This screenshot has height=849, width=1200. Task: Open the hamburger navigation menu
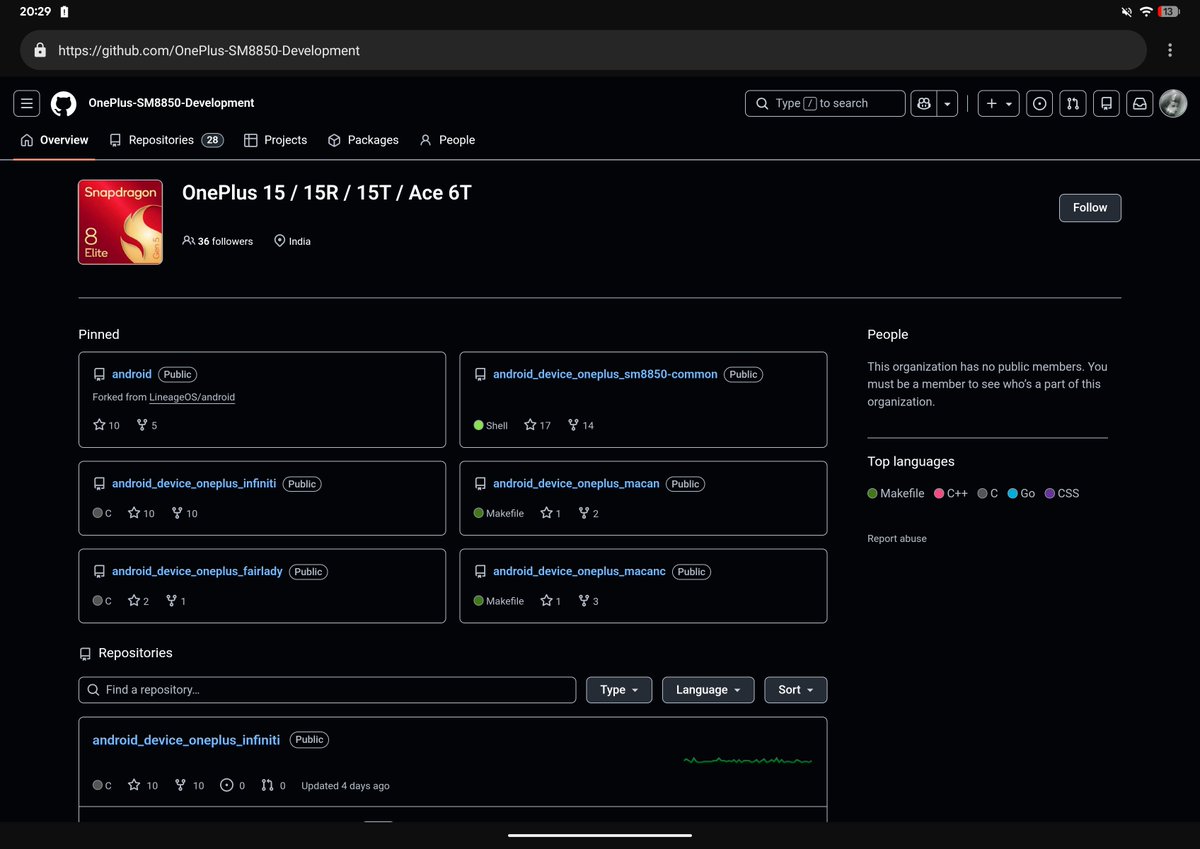tap(27, 103)
